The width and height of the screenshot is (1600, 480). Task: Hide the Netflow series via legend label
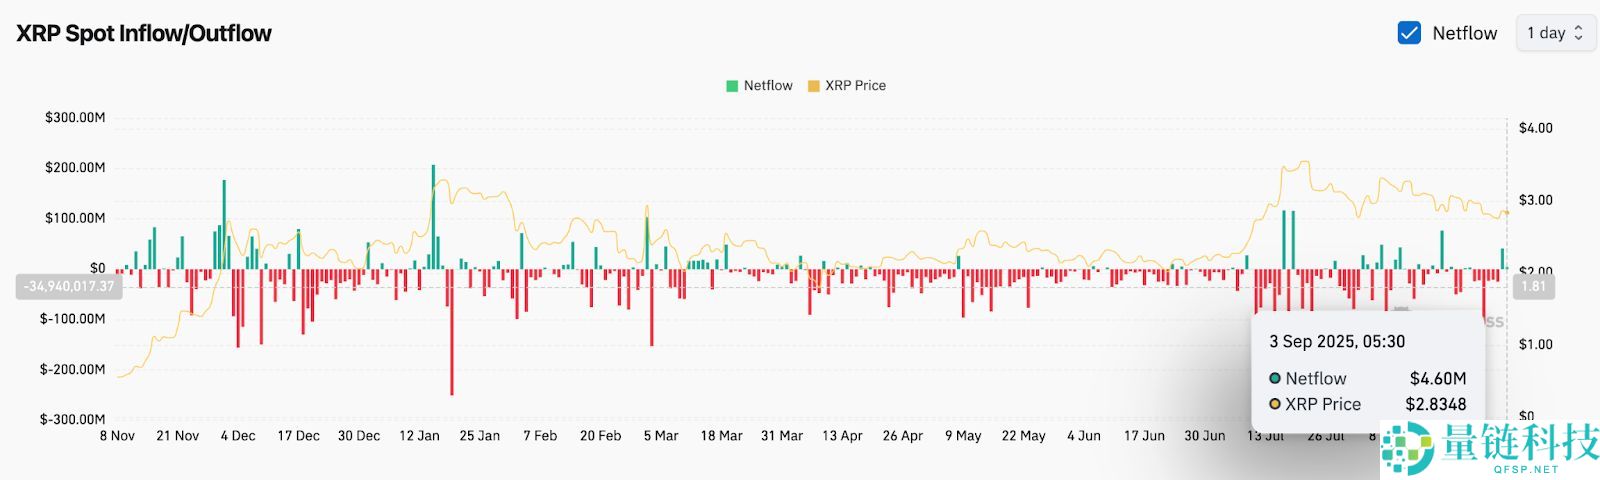[768, 86]
